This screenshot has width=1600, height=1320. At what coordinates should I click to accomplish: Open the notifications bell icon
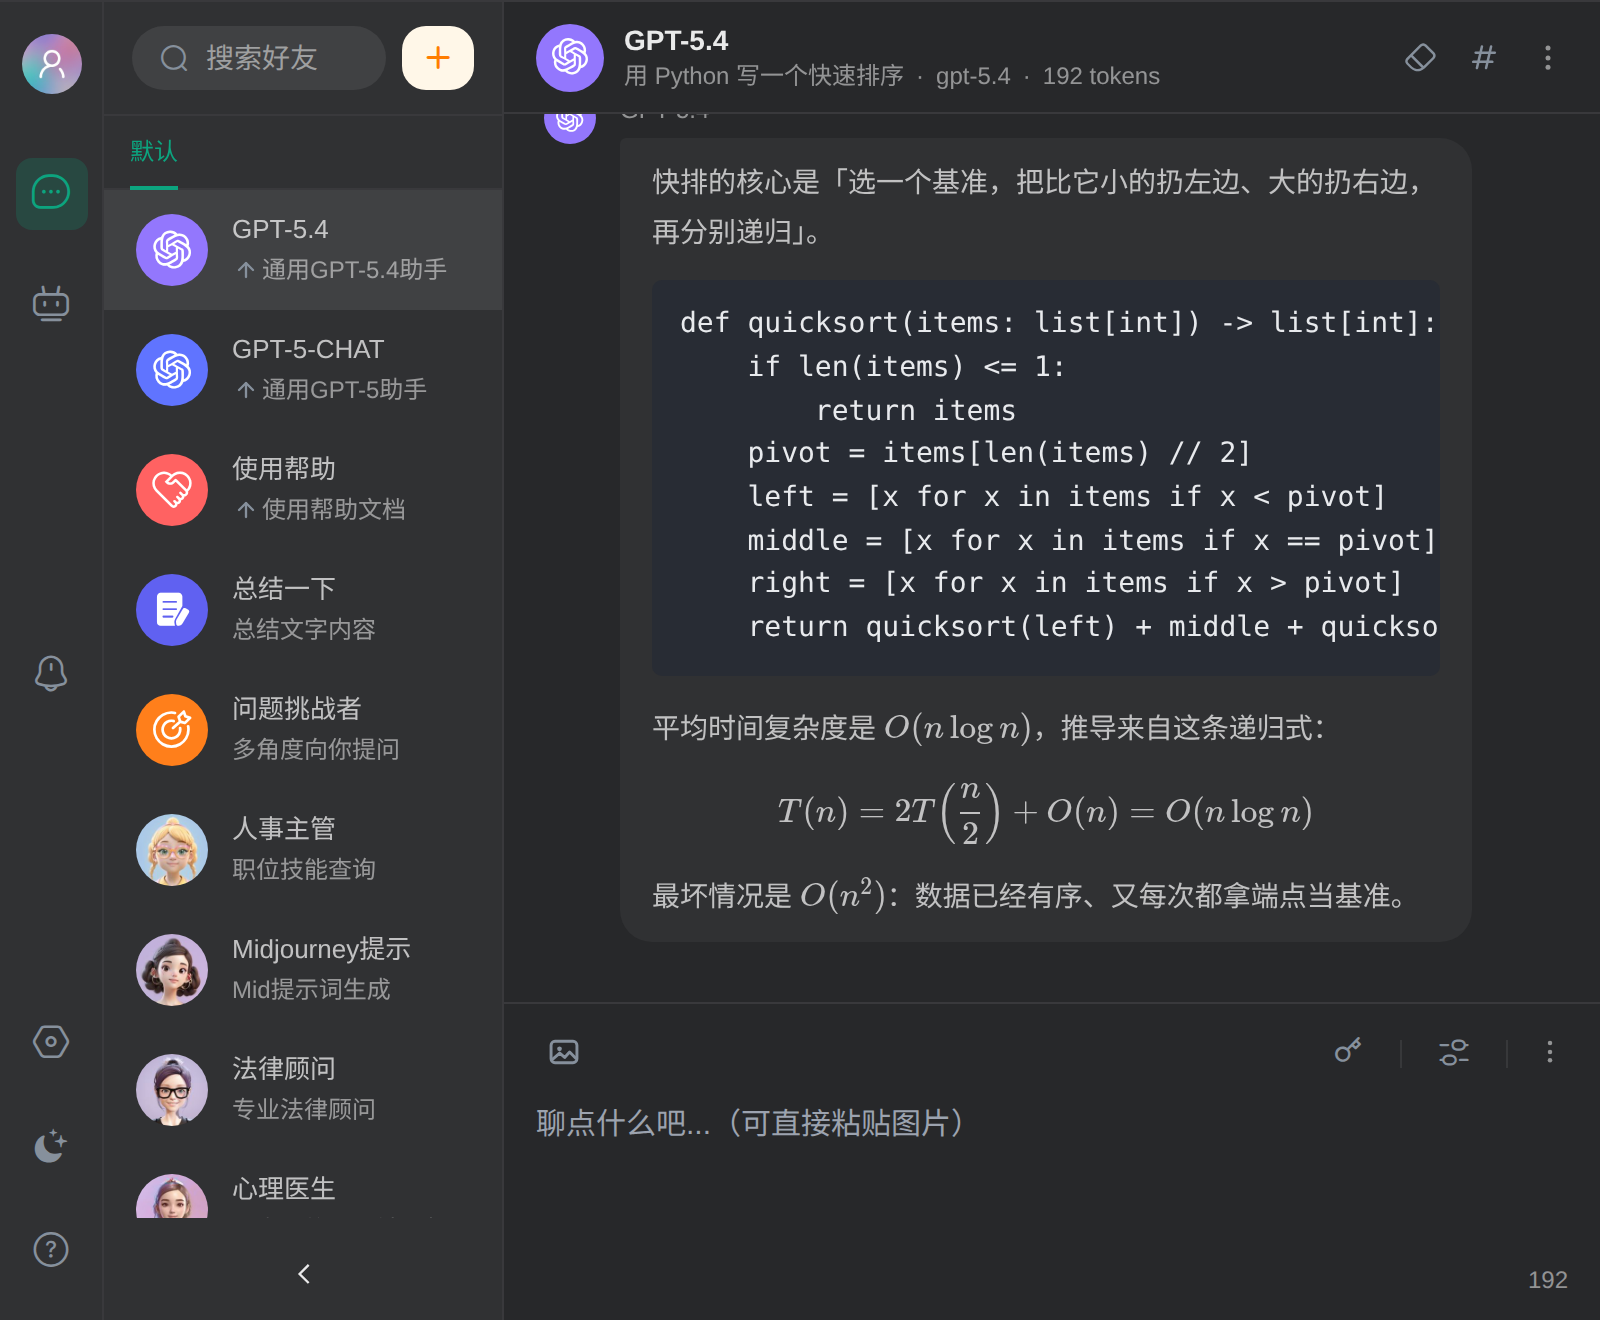point(51,673)
